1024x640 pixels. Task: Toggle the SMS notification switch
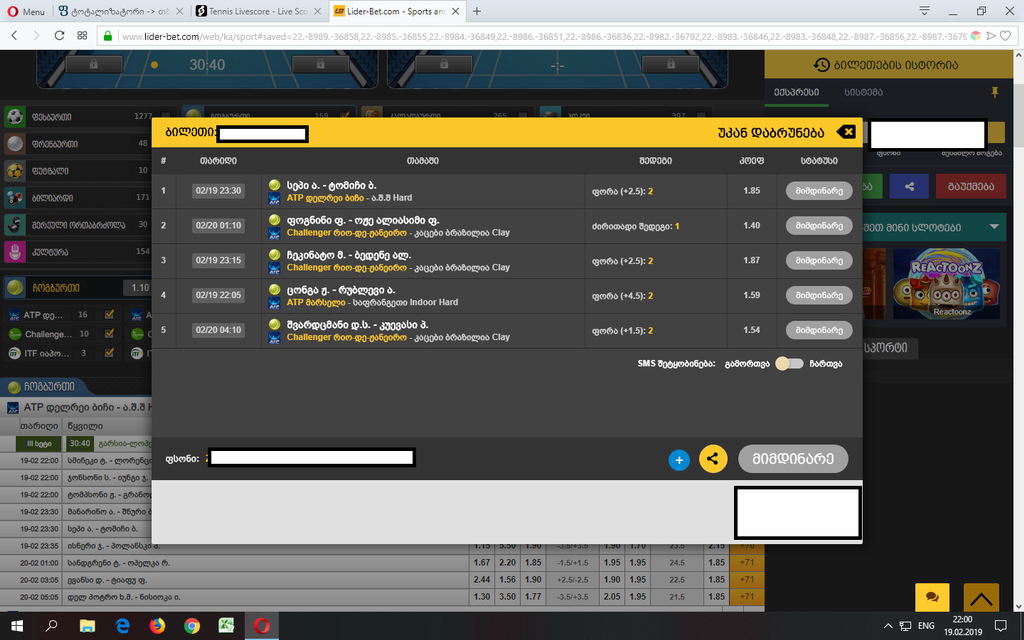790,364
